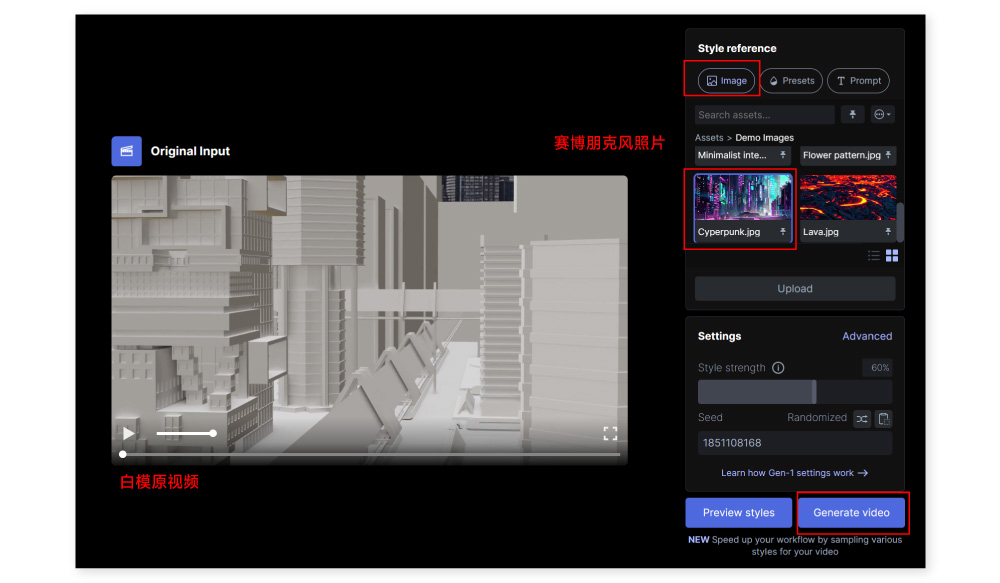Image resolution: width=1000 pixels, height=583 pixels.
Task: Play the Original Input video
Action: (x=128, y=434)
